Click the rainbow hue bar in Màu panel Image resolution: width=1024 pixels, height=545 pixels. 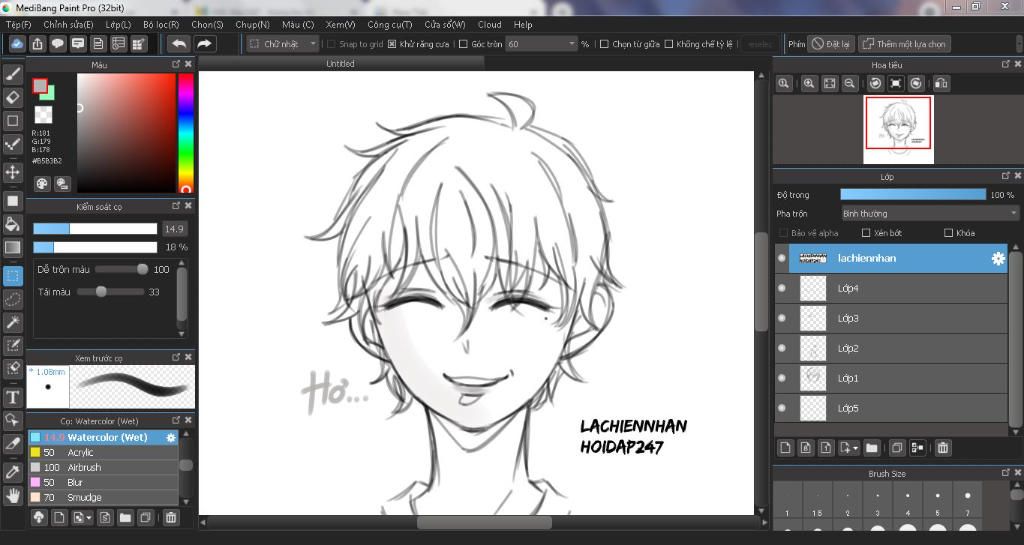click(x=185, y=133)
